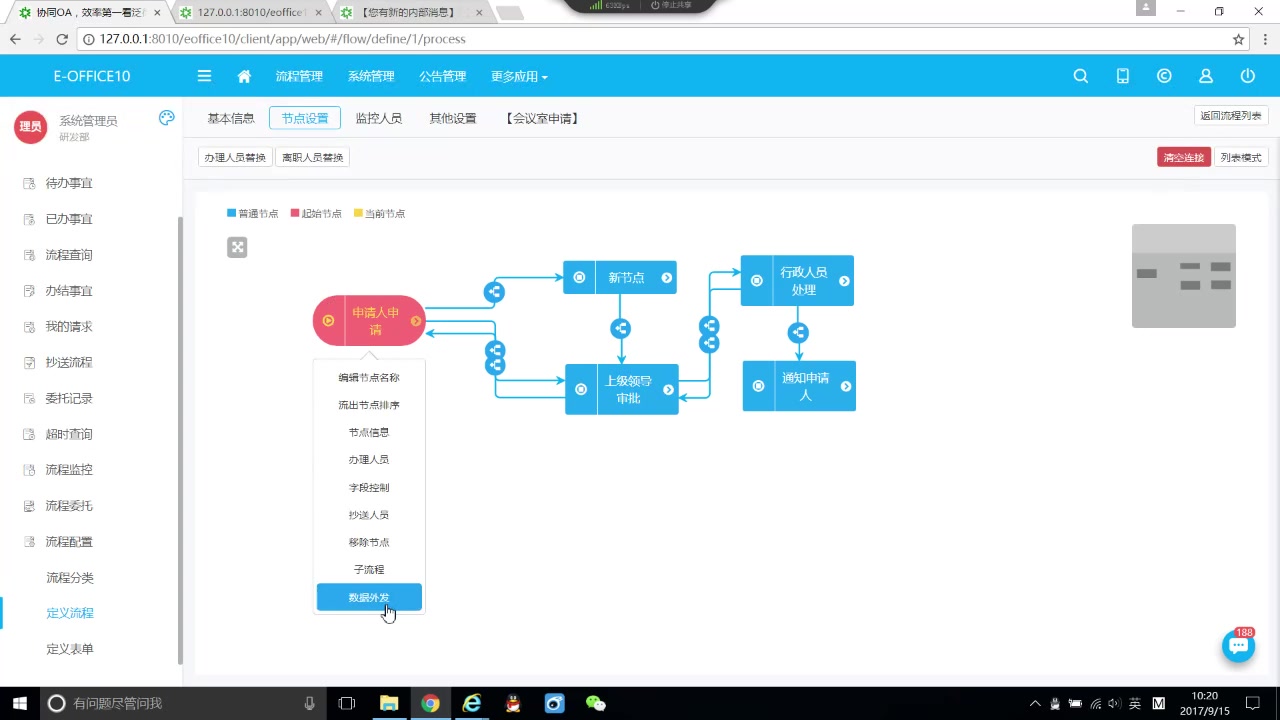The image size is (1280, 720).
Task: Click Task View icon in taskbar
Action: tap(347, 703)
